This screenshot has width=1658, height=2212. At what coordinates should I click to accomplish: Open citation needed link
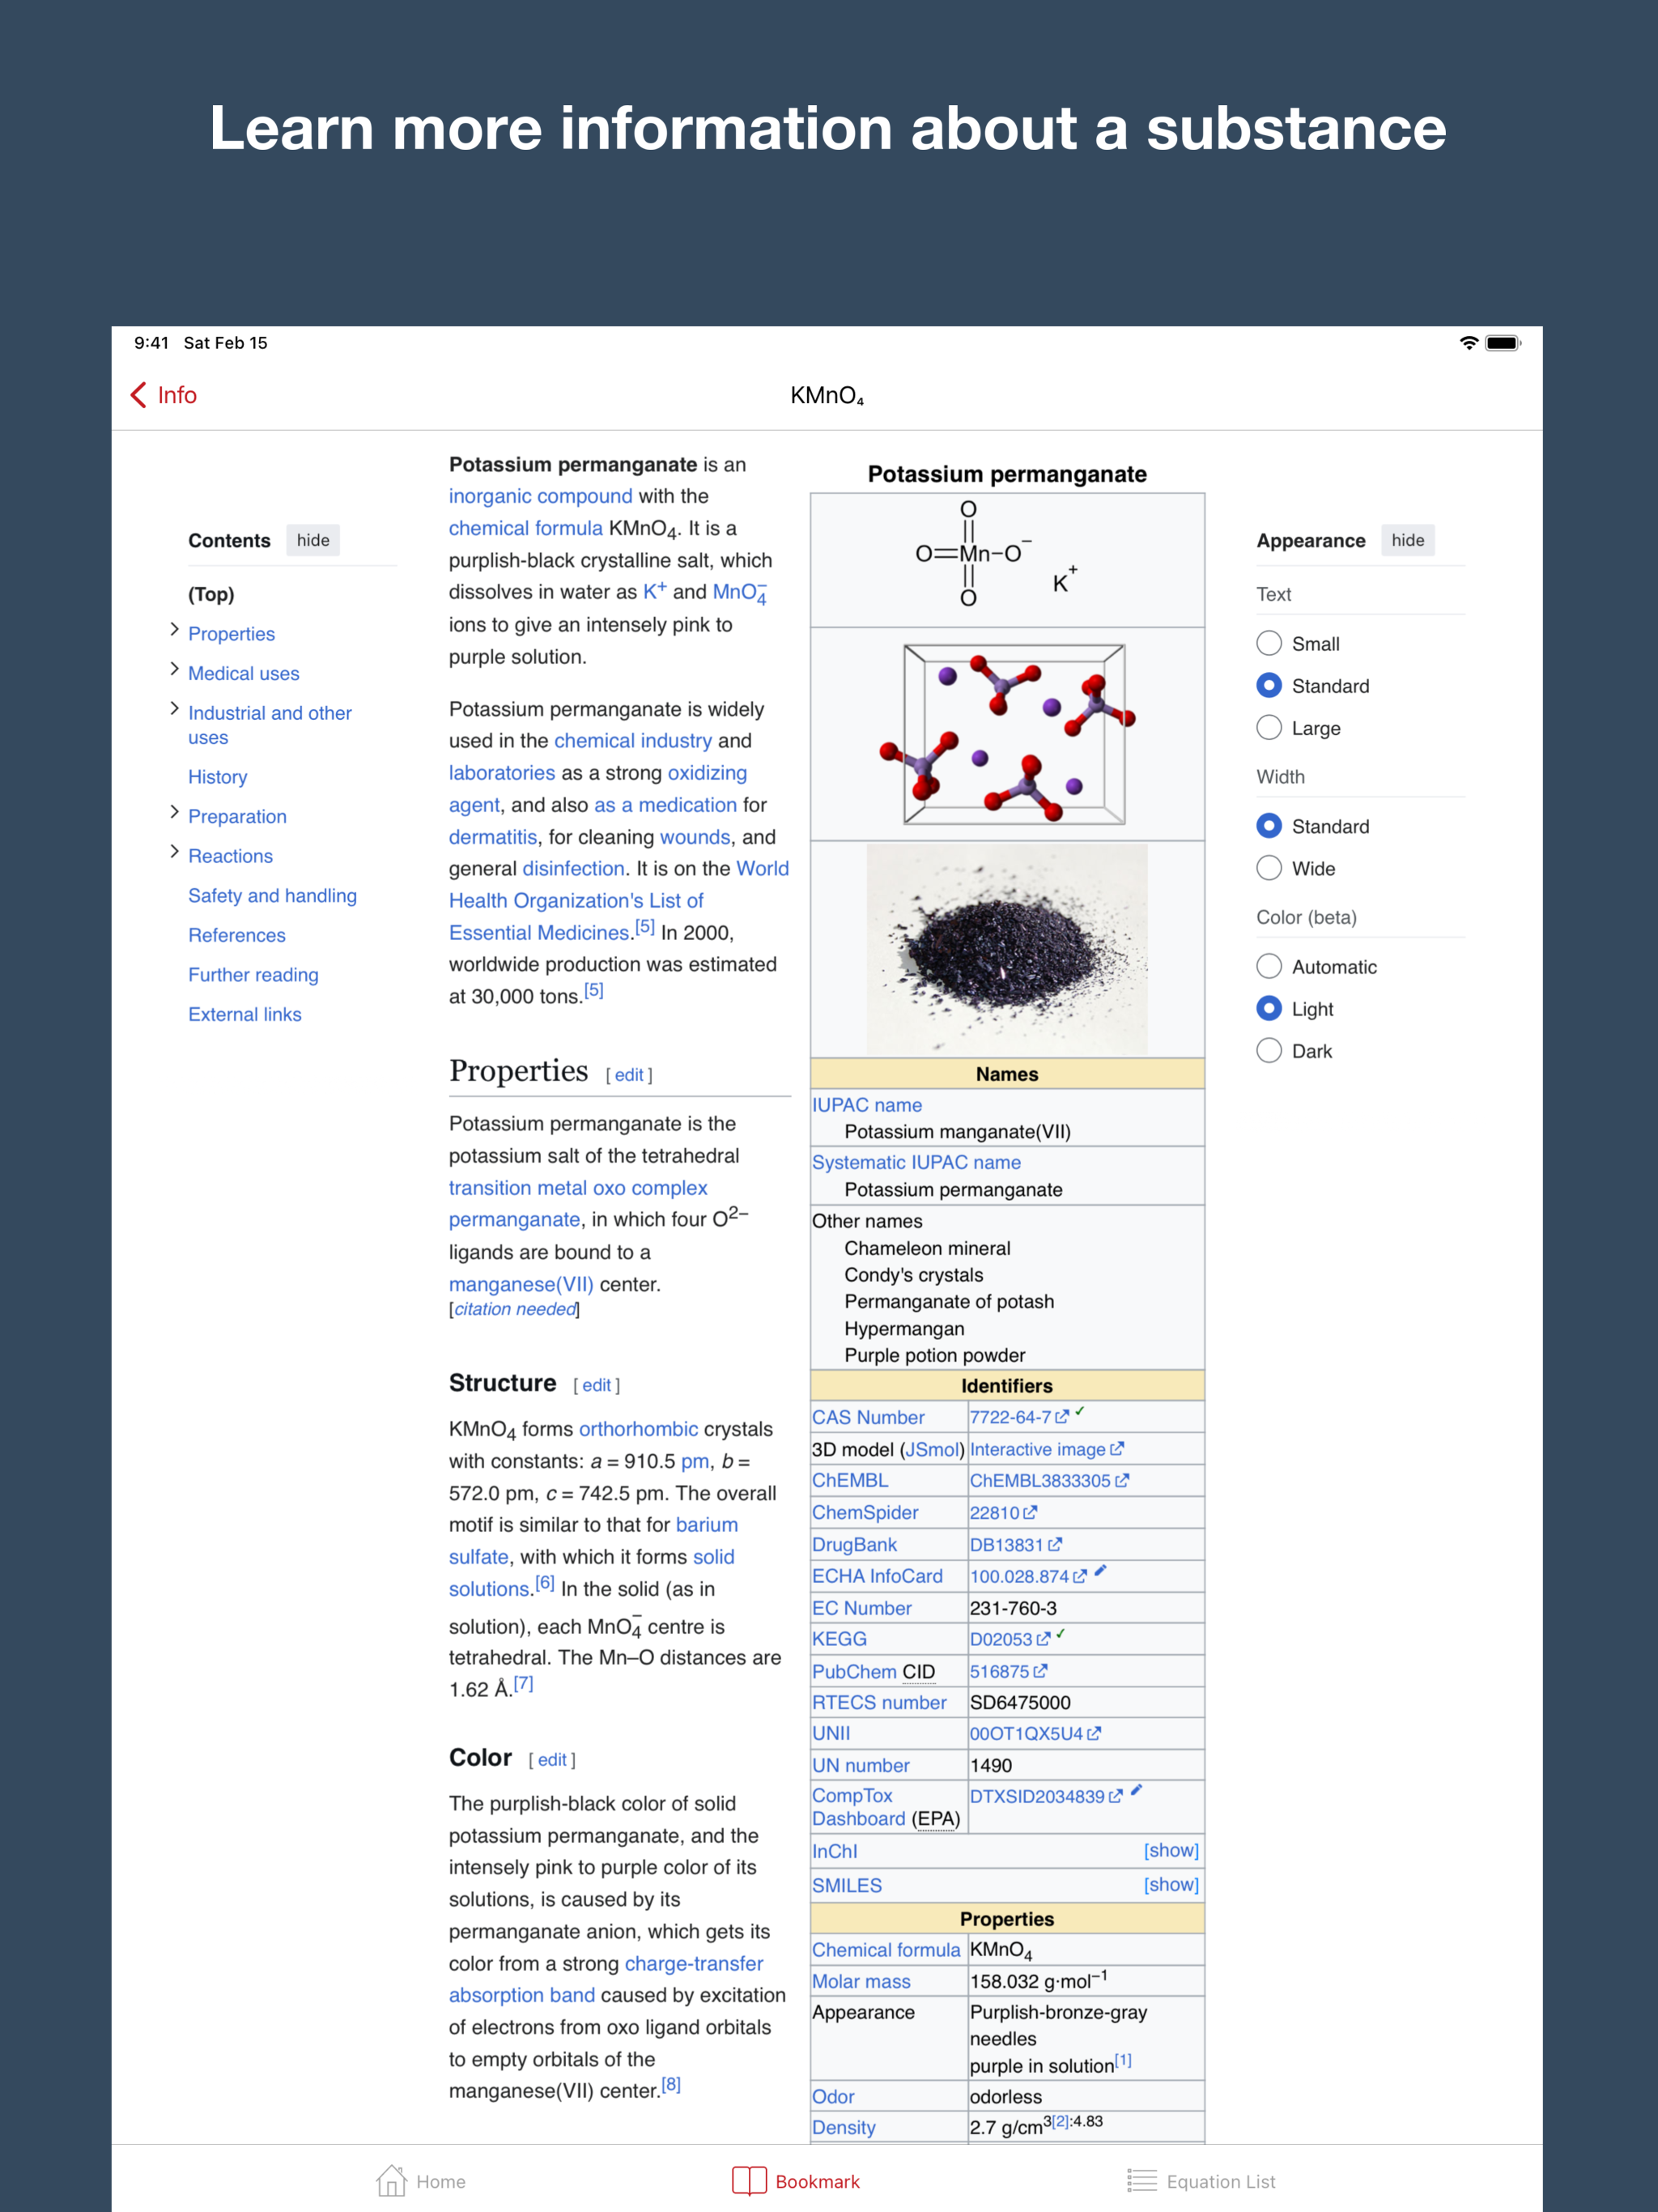point(515,1309)
